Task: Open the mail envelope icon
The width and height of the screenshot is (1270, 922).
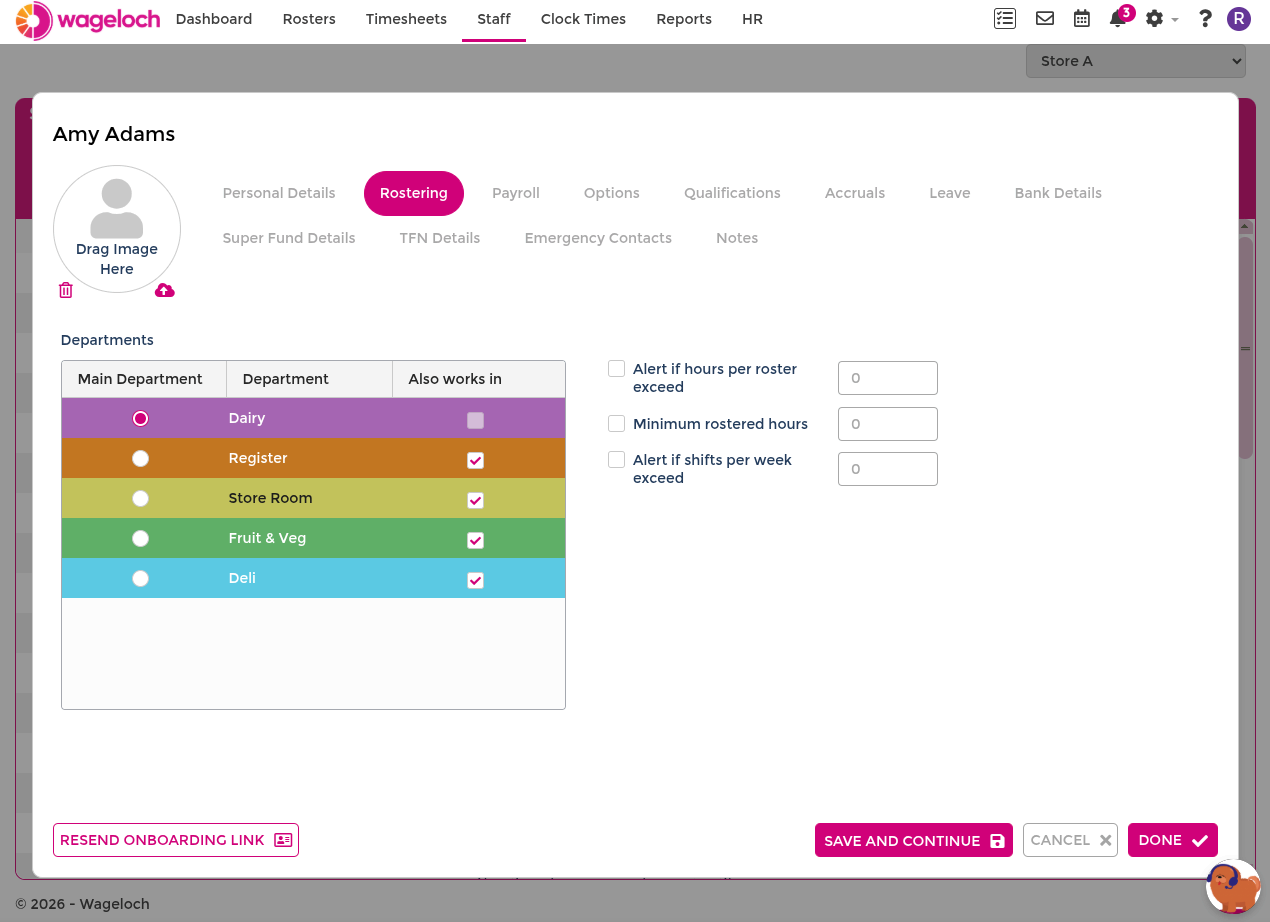Action: tap(1045, 18)
